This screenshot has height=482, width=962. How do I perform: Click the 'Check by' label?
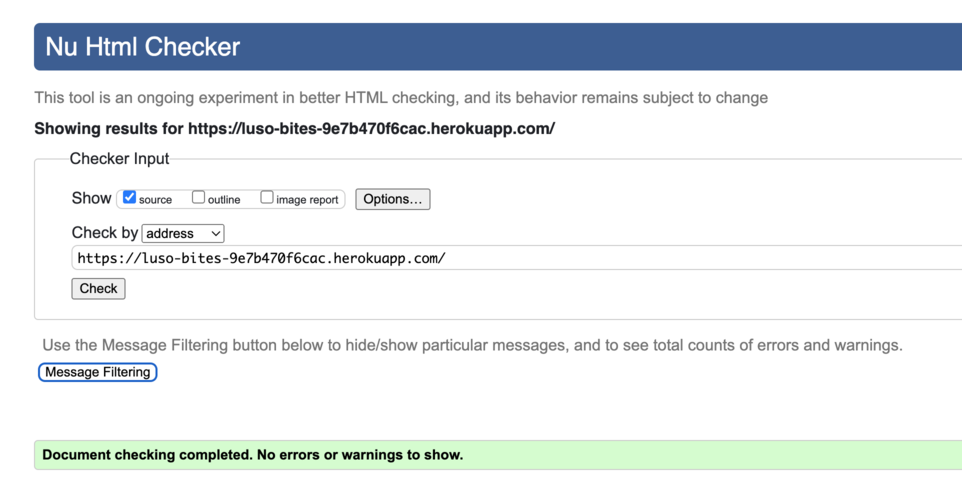[105, 233]
